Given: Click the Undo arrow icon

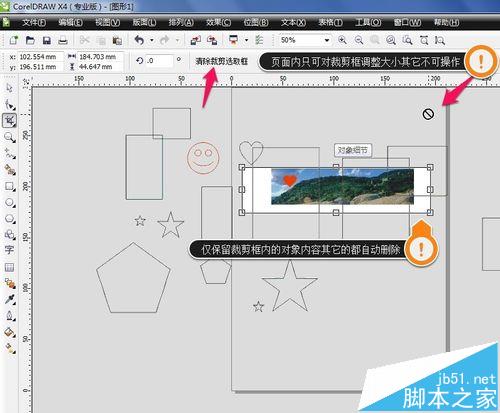Looking at the screenshot, I should (x=139, y=40).
